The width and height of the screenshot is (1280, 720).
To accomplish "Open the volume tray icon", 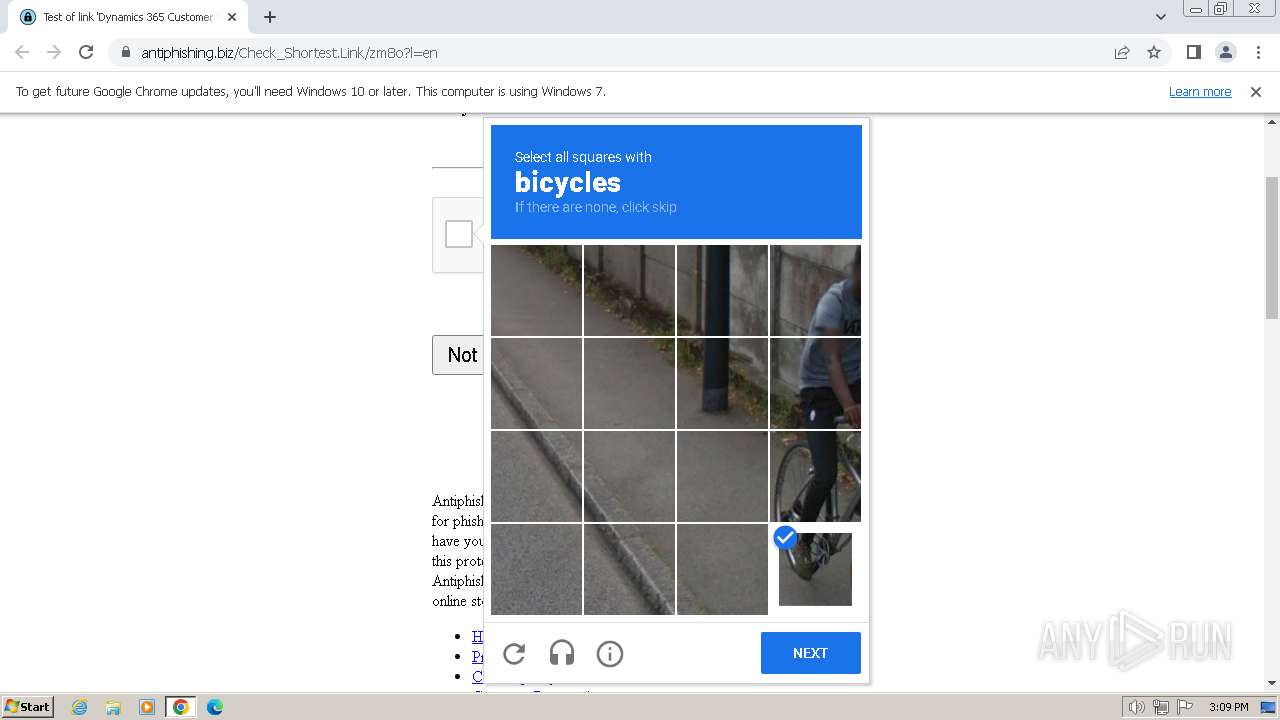I will click(x=1137, y=707).
